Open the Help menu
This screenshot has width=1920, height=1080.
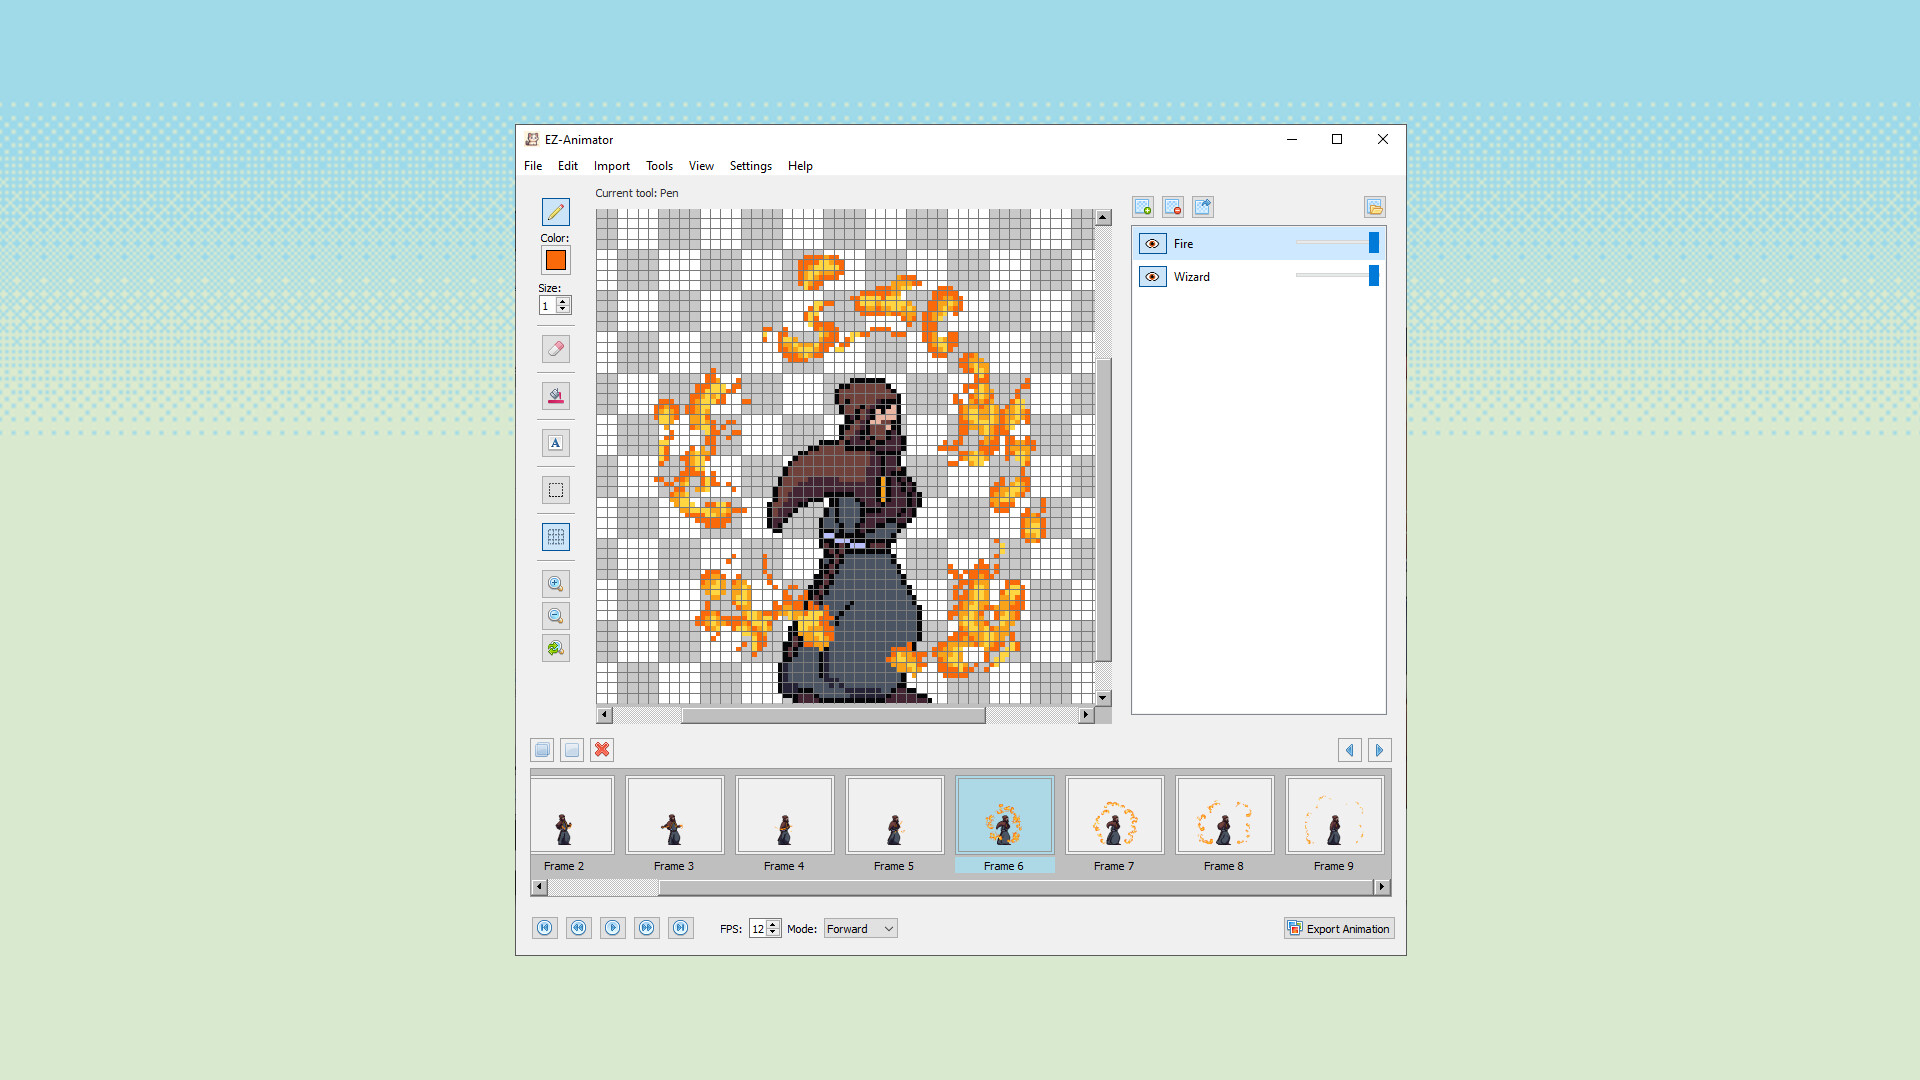800,166
